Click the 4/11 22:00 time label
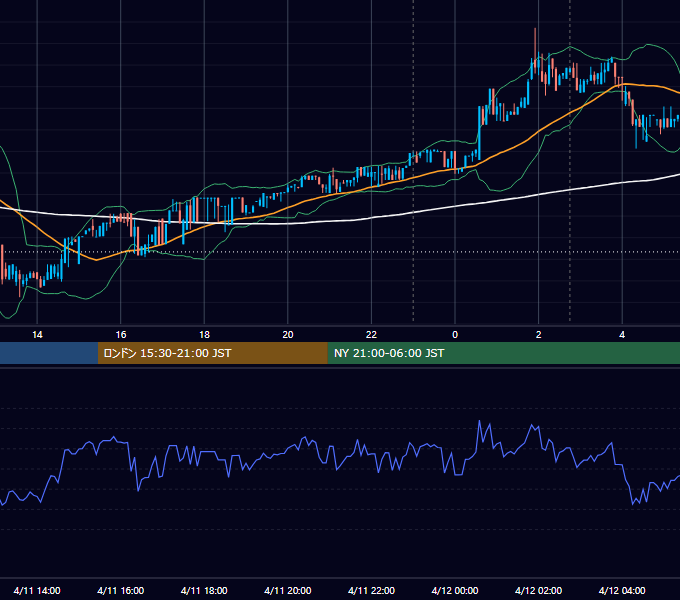 [371, 590]
